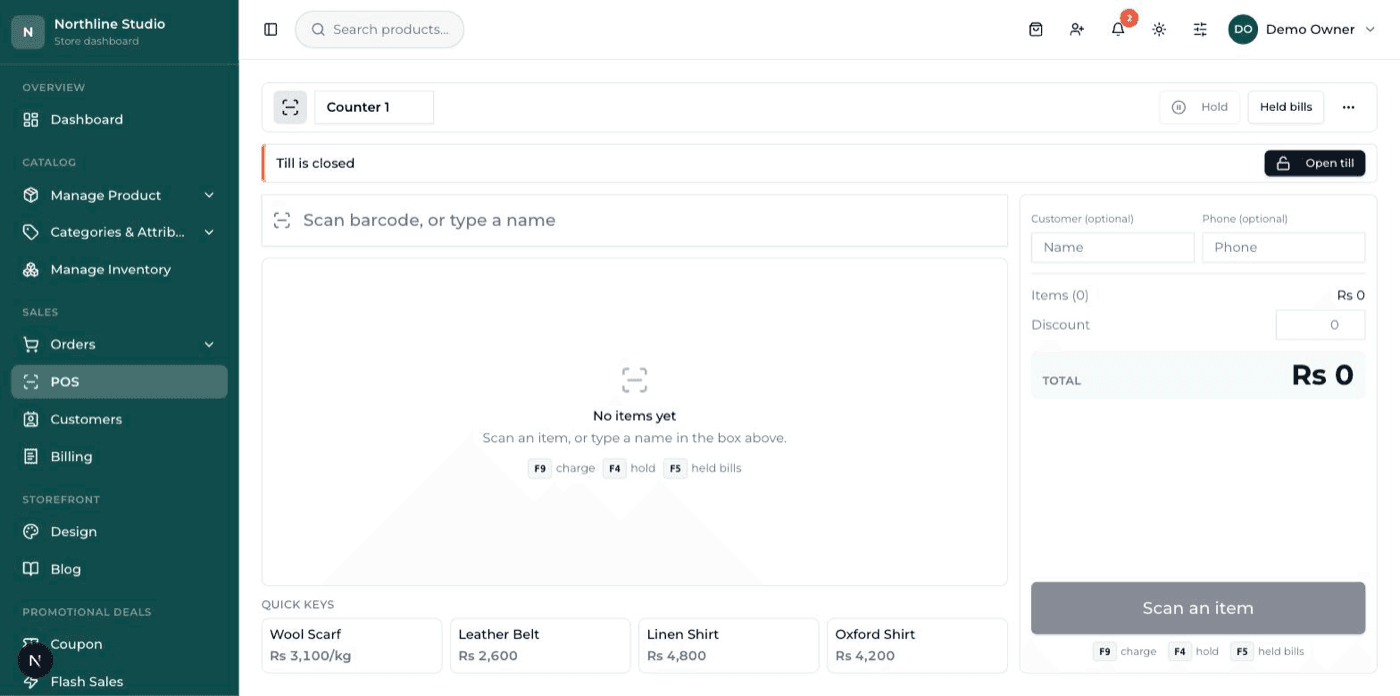The height and width of the screenshot is (696, 1400).
Task: Open the shopping bag icon in header
Action: 1036,30
